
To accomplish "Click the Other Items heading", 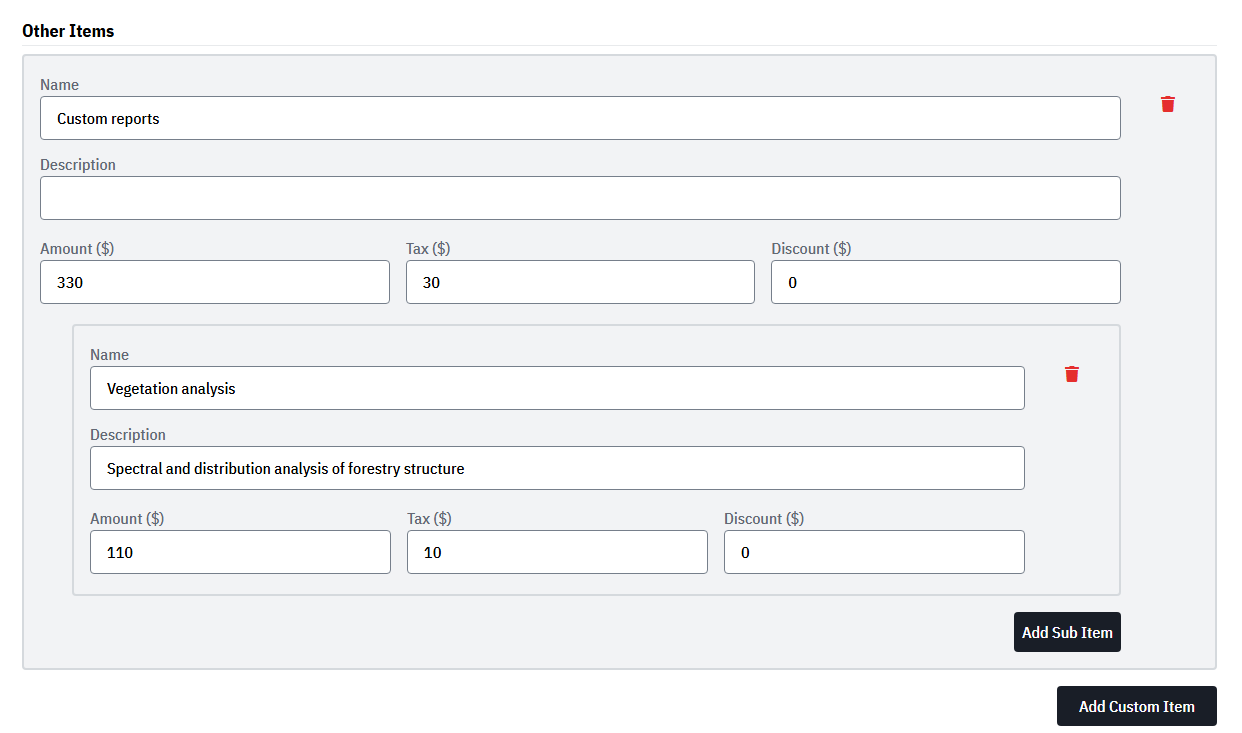I will pyautogui.click(x=68, y=31).
